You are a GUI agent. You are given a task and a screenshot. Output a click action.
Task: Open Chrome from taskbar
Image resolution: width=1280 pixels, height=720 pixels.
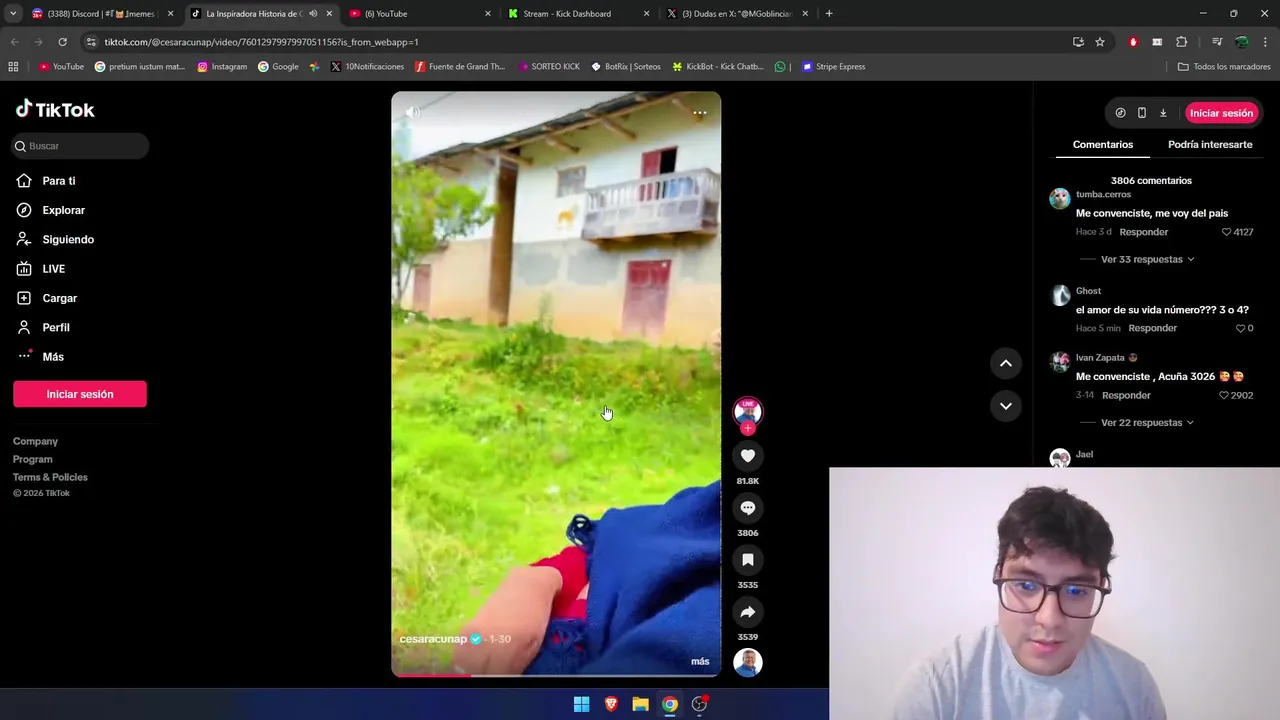[x=670, y=704]
